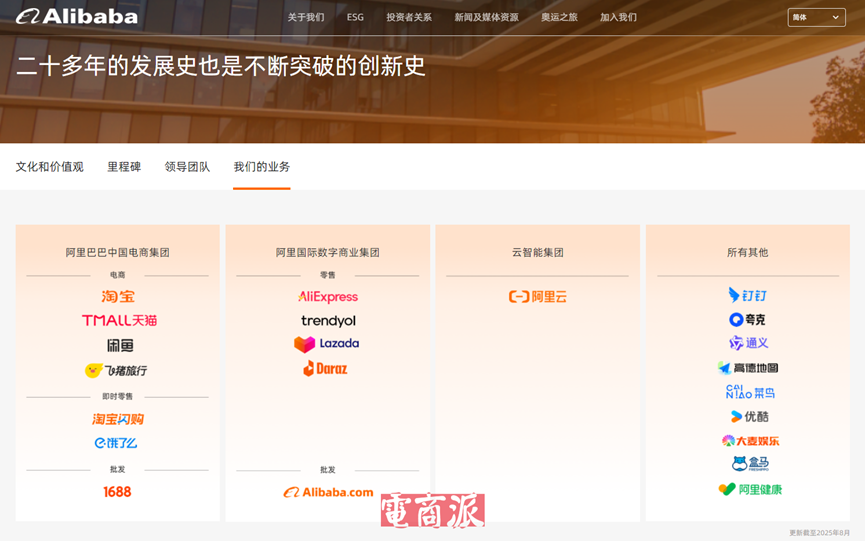Click the DingTalk 钉钉 logo
The image size is (865, 541).
click(x=747, y=296)
